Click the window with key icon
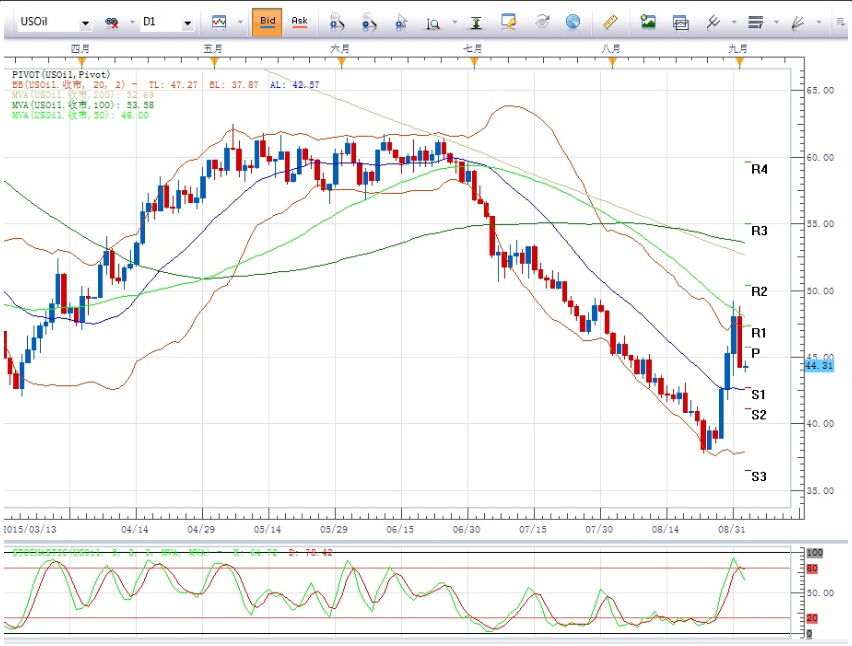 pos(509,22)
